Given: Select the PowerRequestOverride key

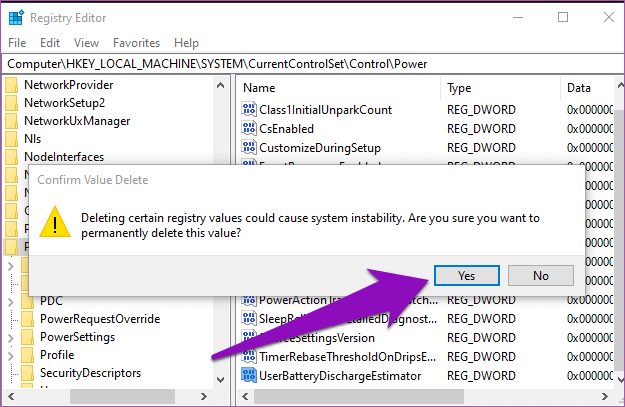Looking at the screenshot, I should [x=100, y=319].
